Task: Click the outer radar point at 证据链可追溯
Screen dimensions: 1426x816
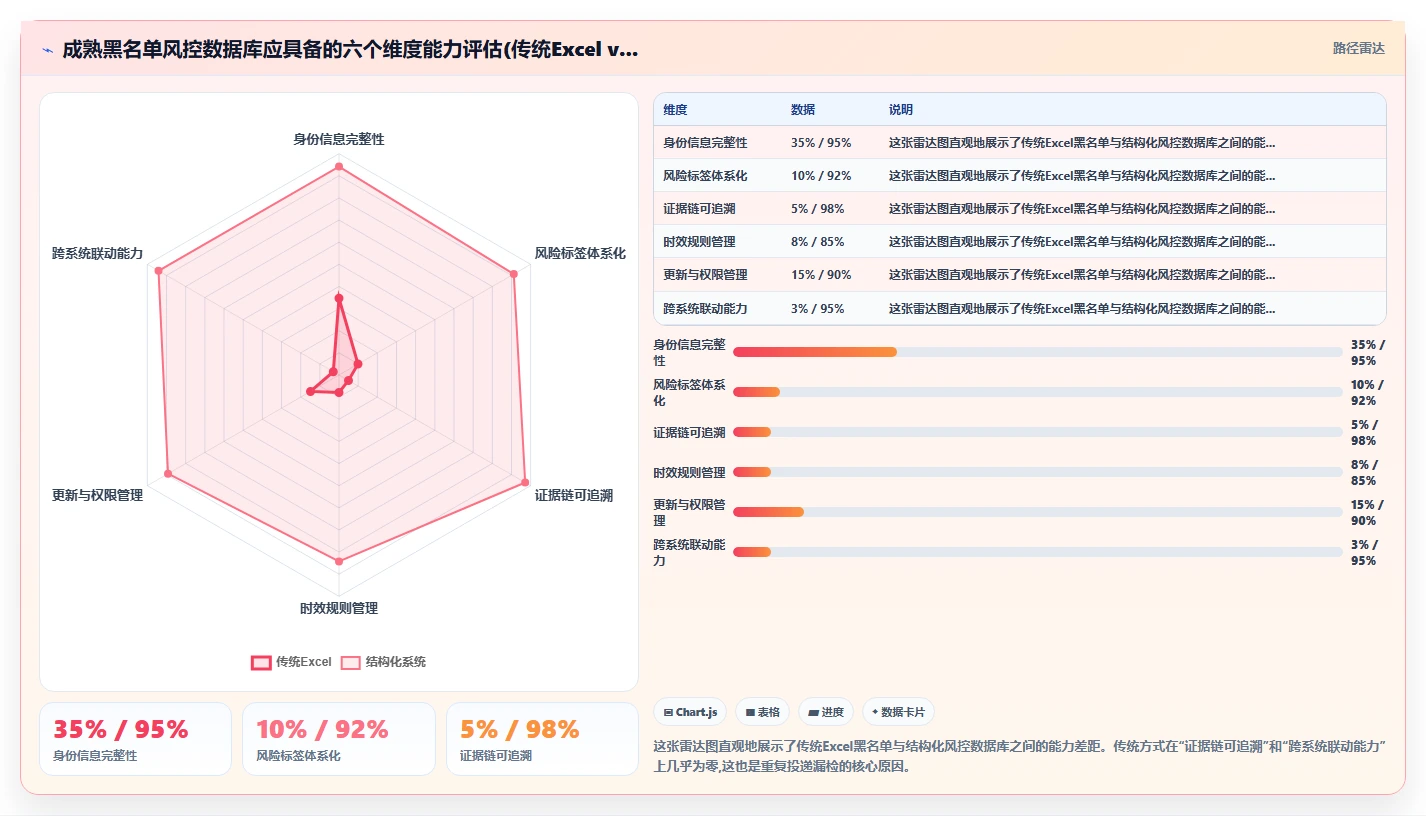Action: (x=525, y=483)
